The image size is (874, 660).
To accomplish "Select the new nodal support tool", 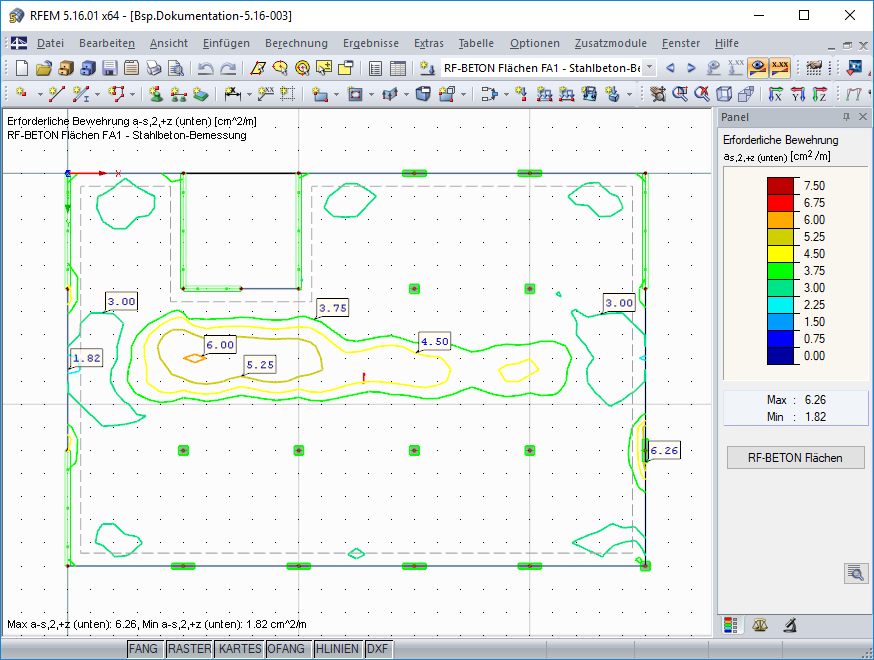I will [x=156, y=94].
